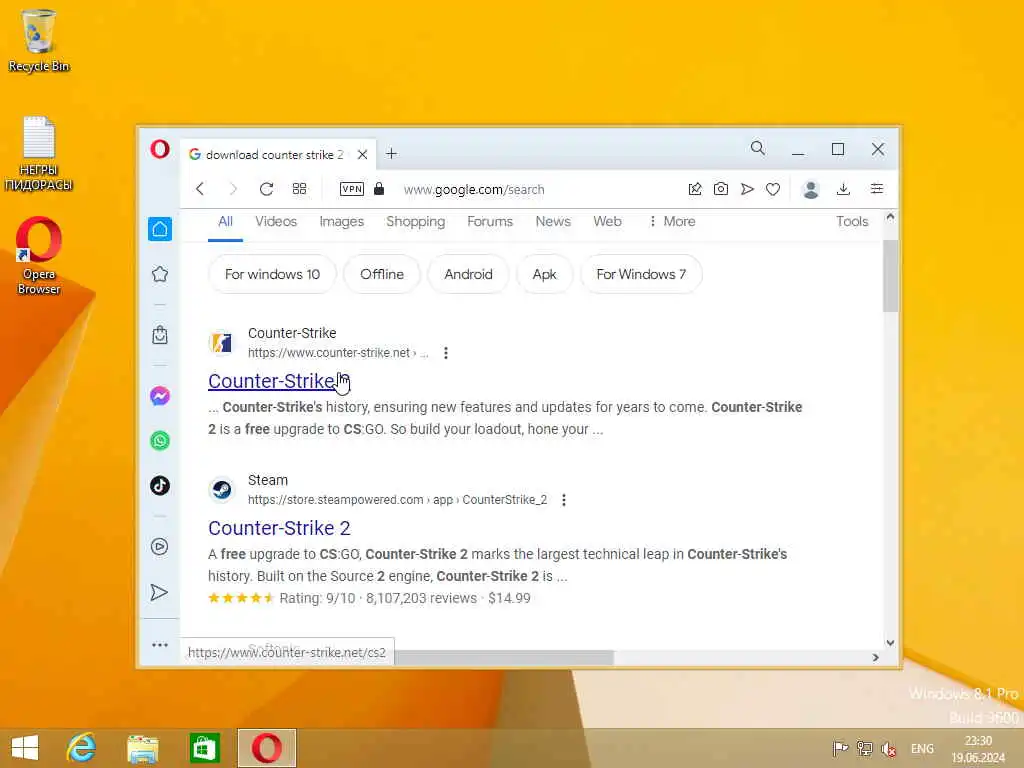Screen dimensions: 1024x768
Task: Click the horizontal scrollbar right arrow
Action: tap(876, 658)
